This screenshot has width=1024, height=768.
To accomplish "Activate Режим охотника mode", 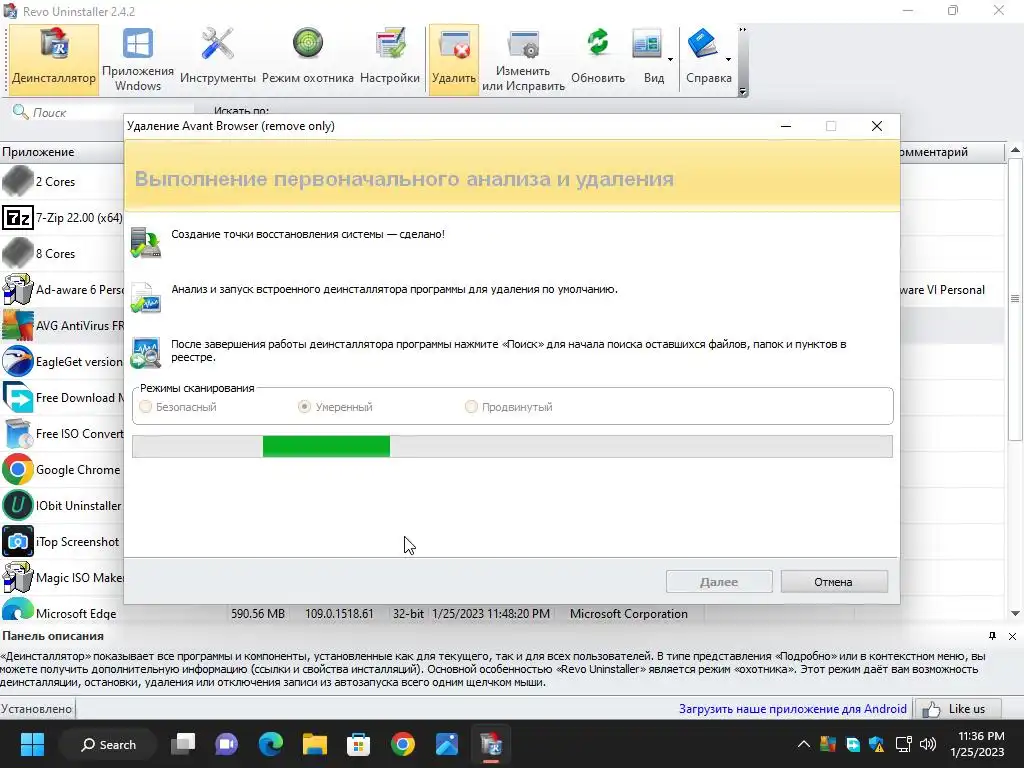I will (308, 59).
